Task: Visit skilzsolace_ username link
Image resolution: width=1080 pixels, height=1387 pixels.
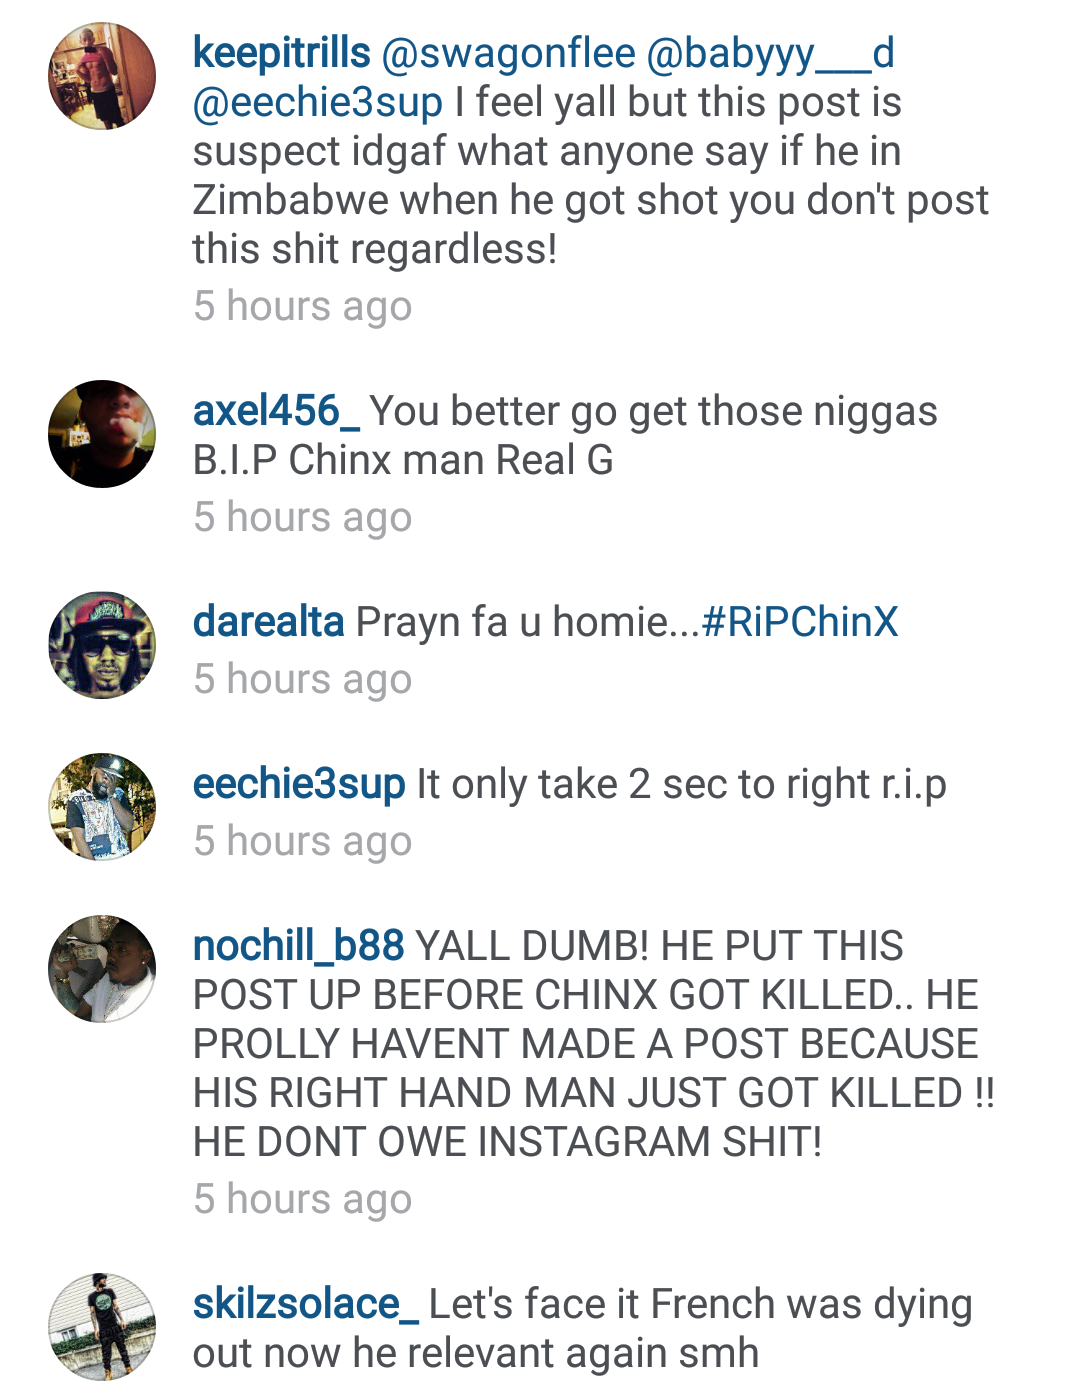Action: 305,1304
